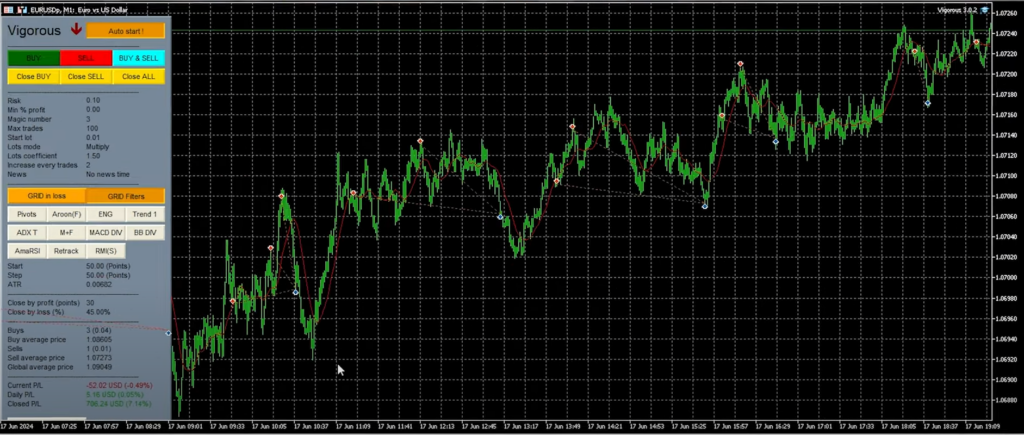The width and height of the screenshot is (1024, 435).
Task: Toggle the MACD DIV filter
Action: pos(105,232)
